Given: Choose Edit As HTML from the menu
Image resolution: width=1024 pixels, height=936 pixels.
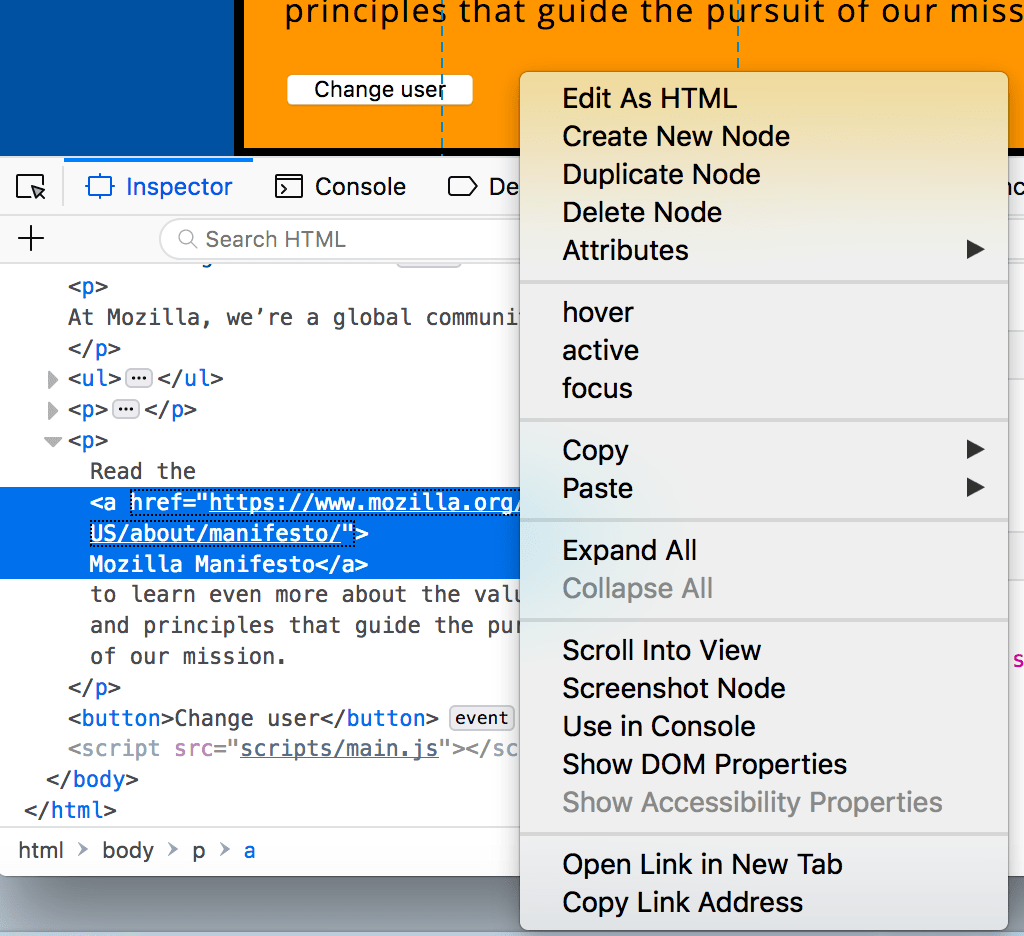Looking at the screenshot, I should pos(650,98).
